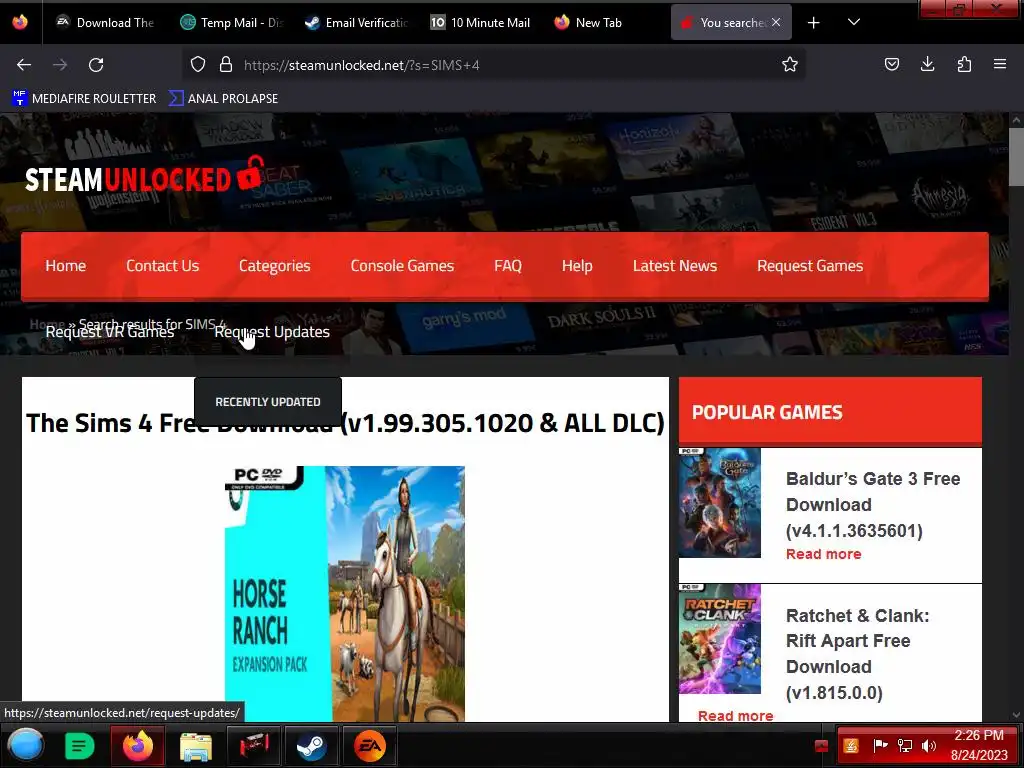
Task: Open the red app icon beside Steam on taskbar
Action: pyautogui.click(x=253, y=746)
